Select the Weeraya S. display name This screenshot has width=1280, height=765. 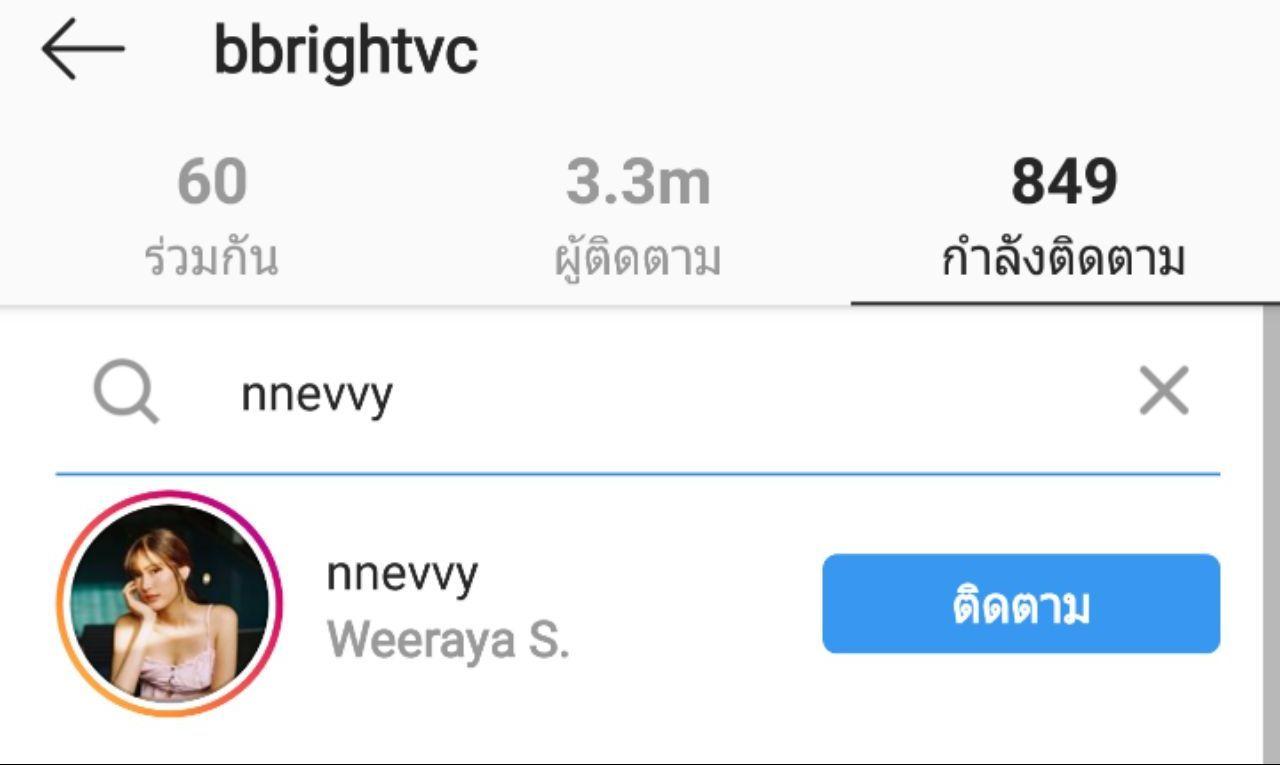(448, 639)
